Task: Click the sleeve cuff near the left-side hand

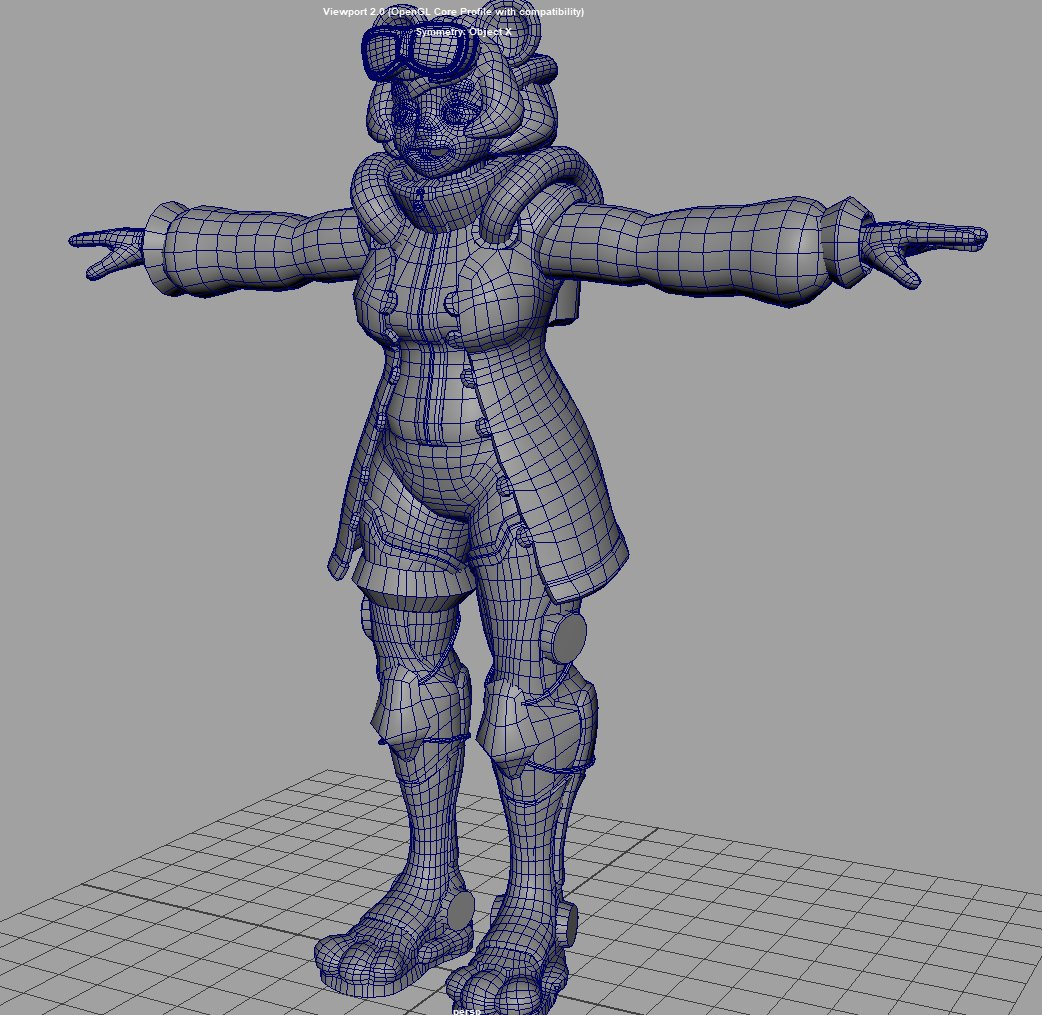Action: click(x=157, y=245)
